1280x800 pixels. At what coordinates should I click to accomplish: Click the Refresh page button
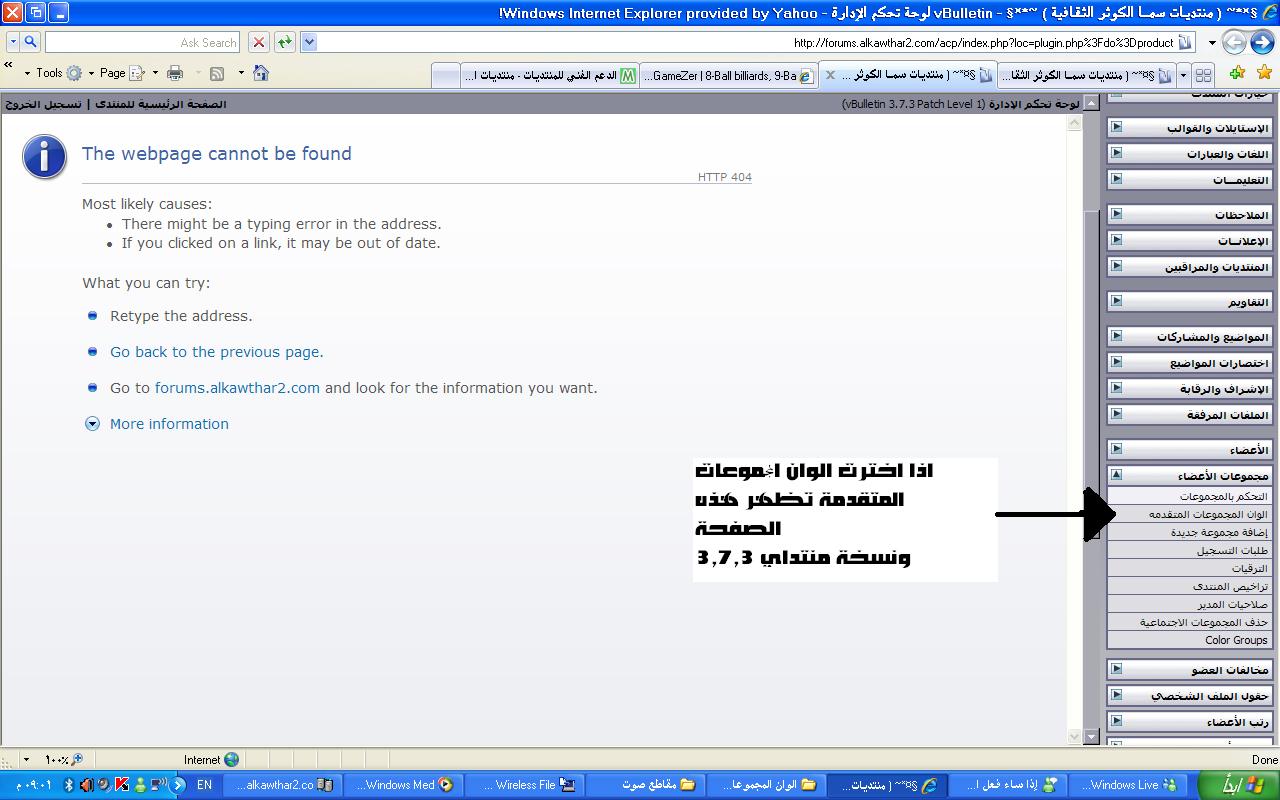[286, 42]
